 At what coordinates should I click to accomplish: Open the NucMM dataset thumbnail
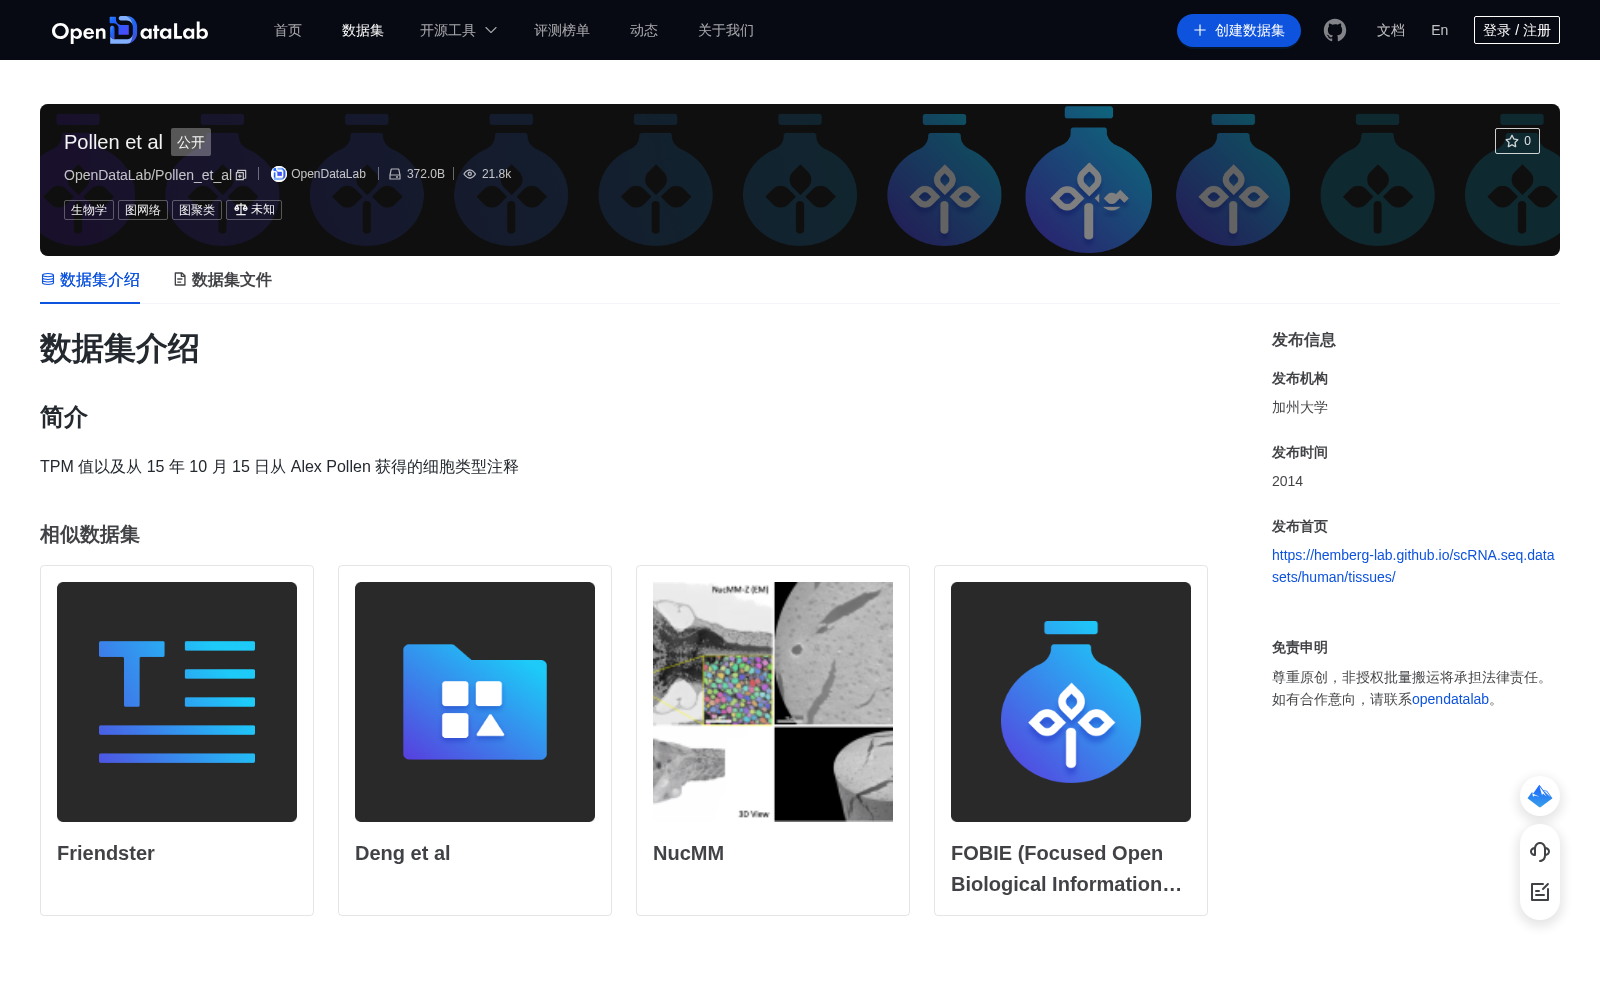pyautogui.click(x=773, y=702)
